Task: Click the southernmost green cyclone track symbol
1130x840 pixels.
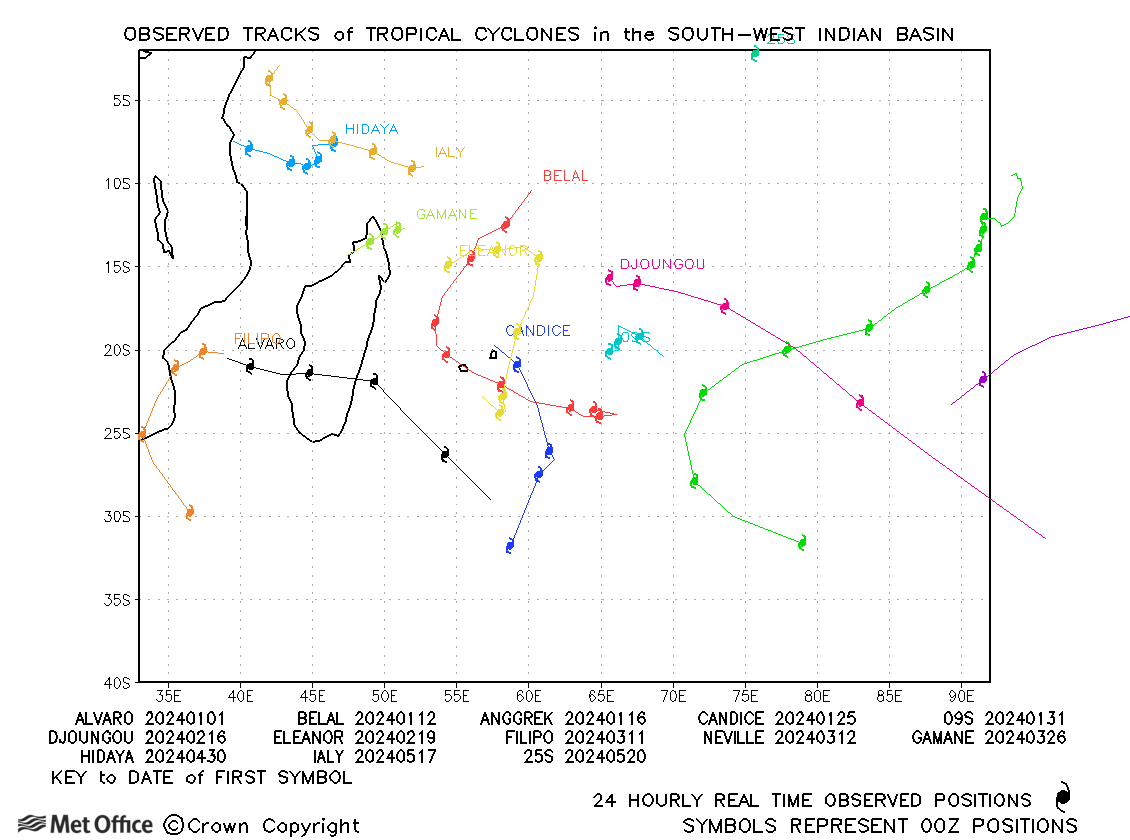Action: tap(801, 543)
